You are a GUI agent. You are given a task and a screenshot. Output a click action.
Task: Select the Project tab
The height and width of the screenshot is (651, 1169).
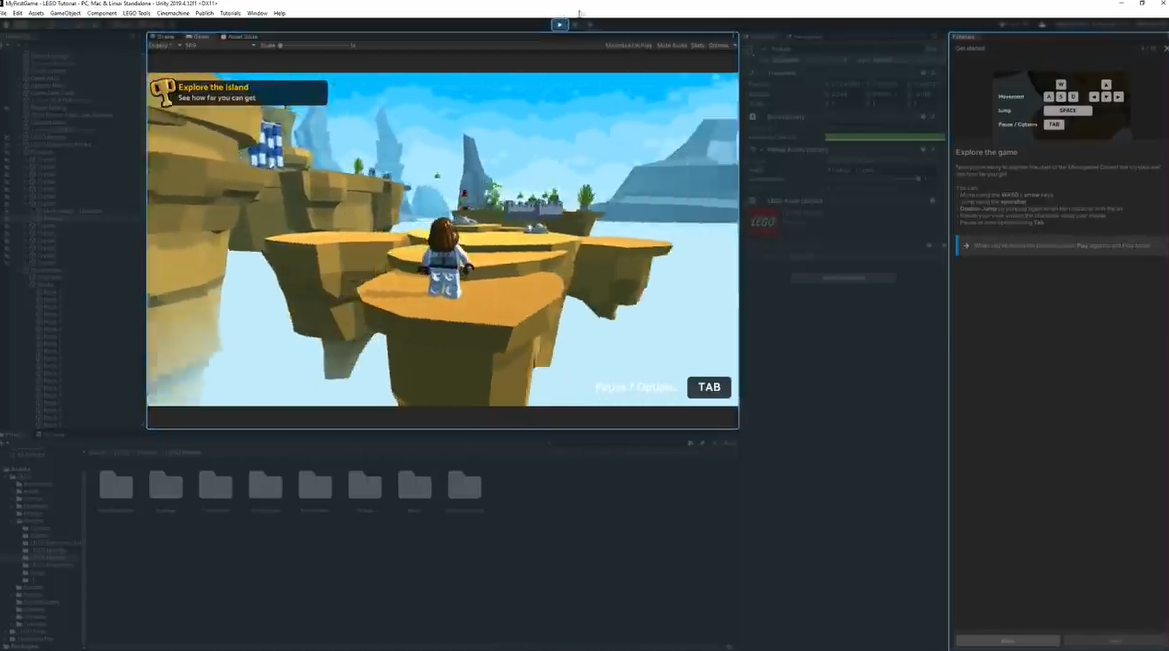(x=14, y=434)
